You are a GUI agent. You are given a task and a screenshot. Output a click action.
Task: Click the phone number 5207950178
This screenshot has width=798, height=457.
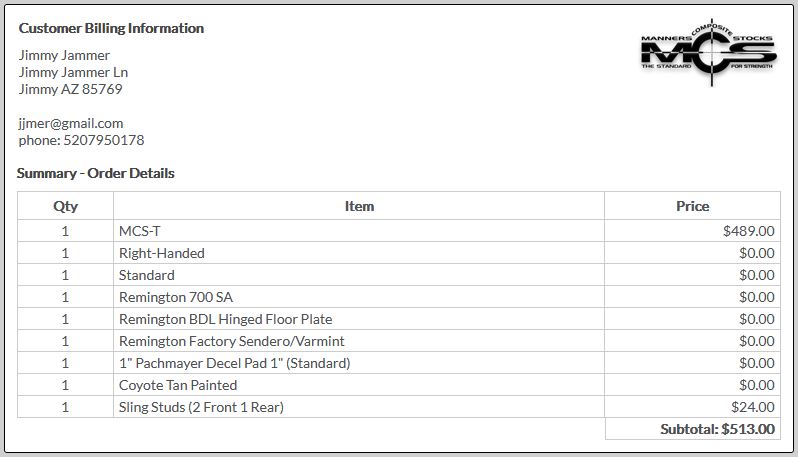pos(104,140)
